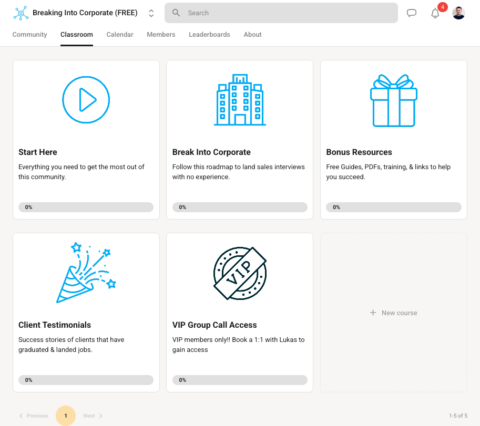The width and height of the screenshot is (480, 426).
Task: Go to the Leaderboards tab
Action: [209, 34]
